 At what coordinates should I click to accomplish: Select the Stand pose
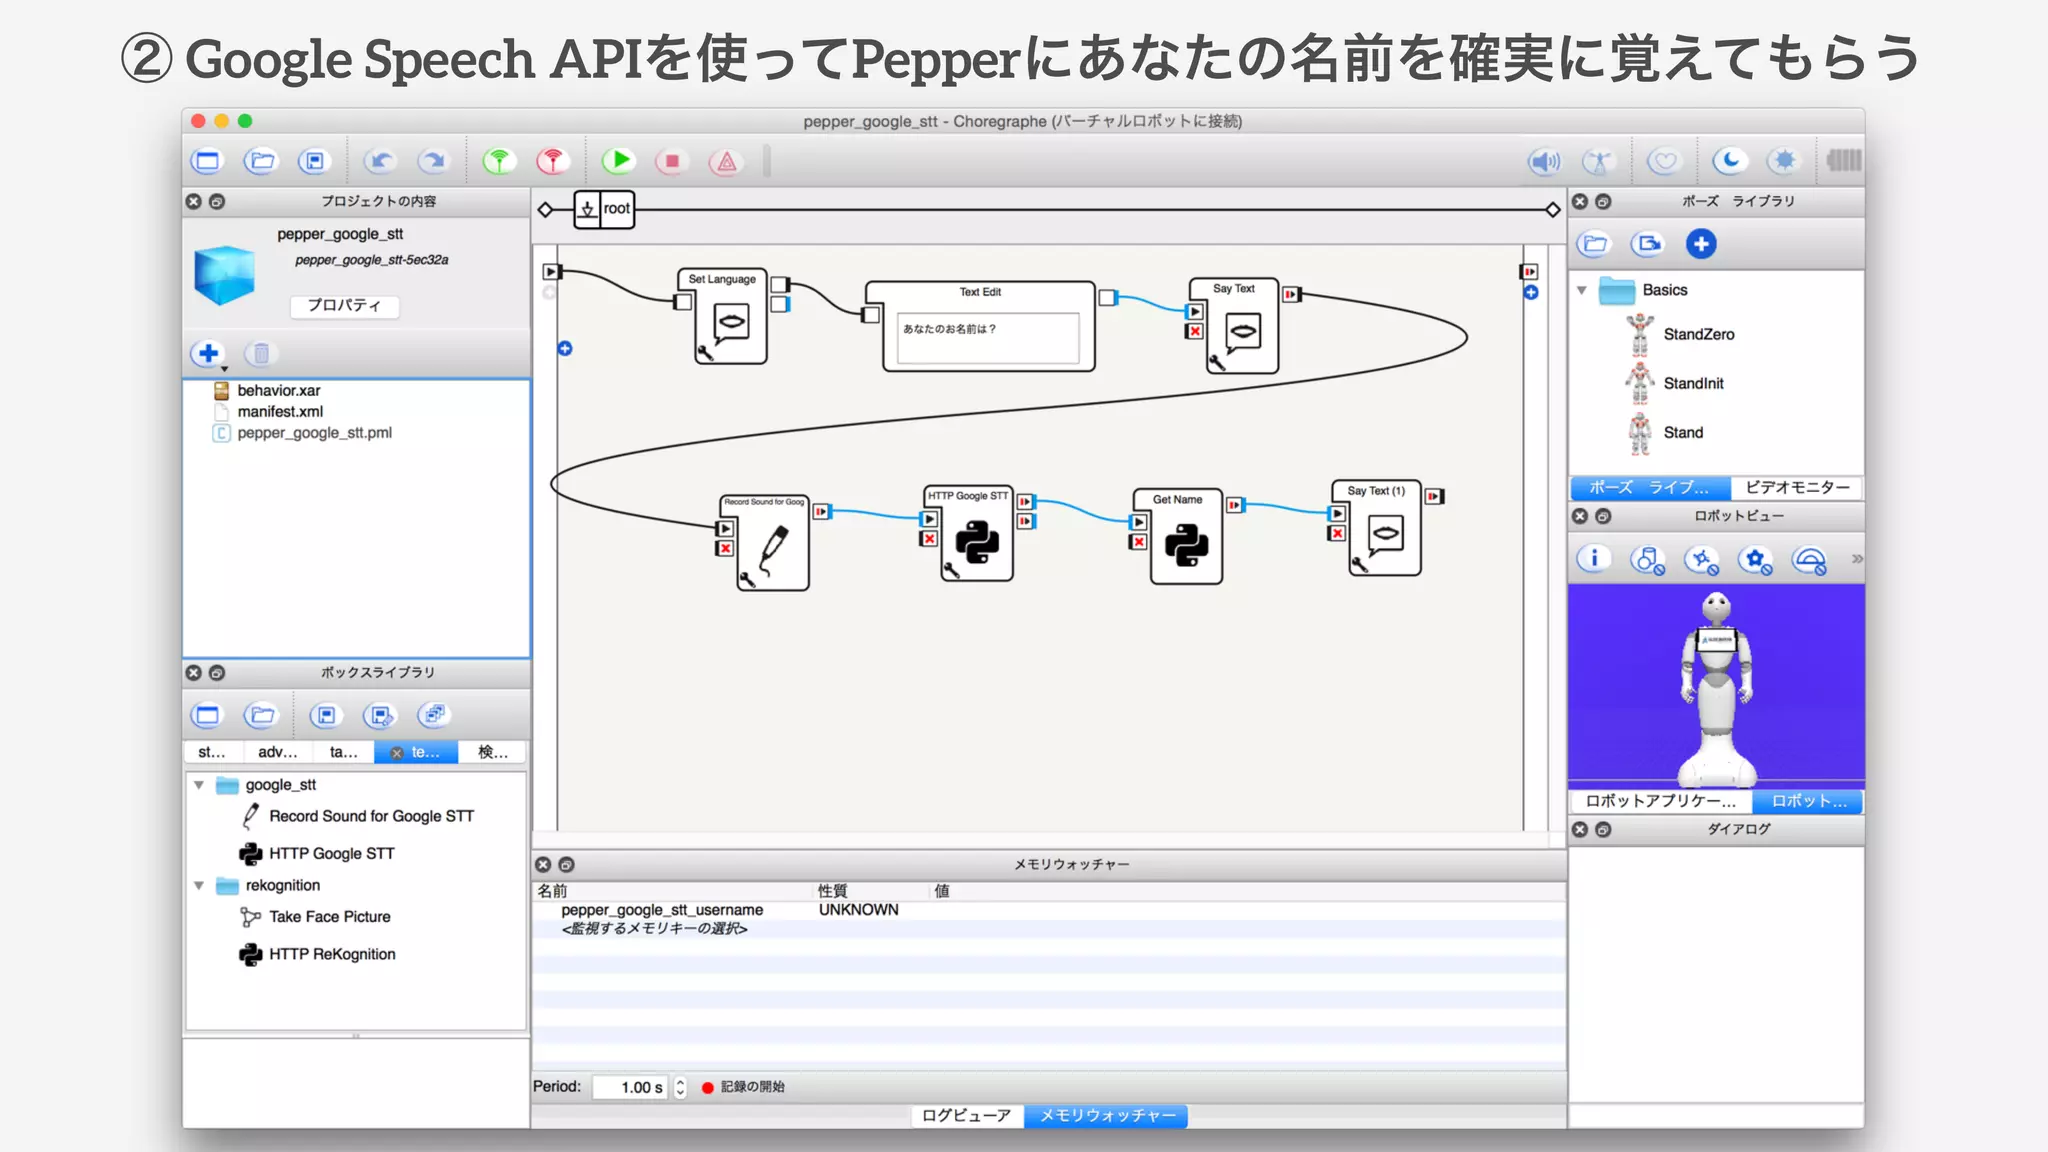pos(1682,432)
